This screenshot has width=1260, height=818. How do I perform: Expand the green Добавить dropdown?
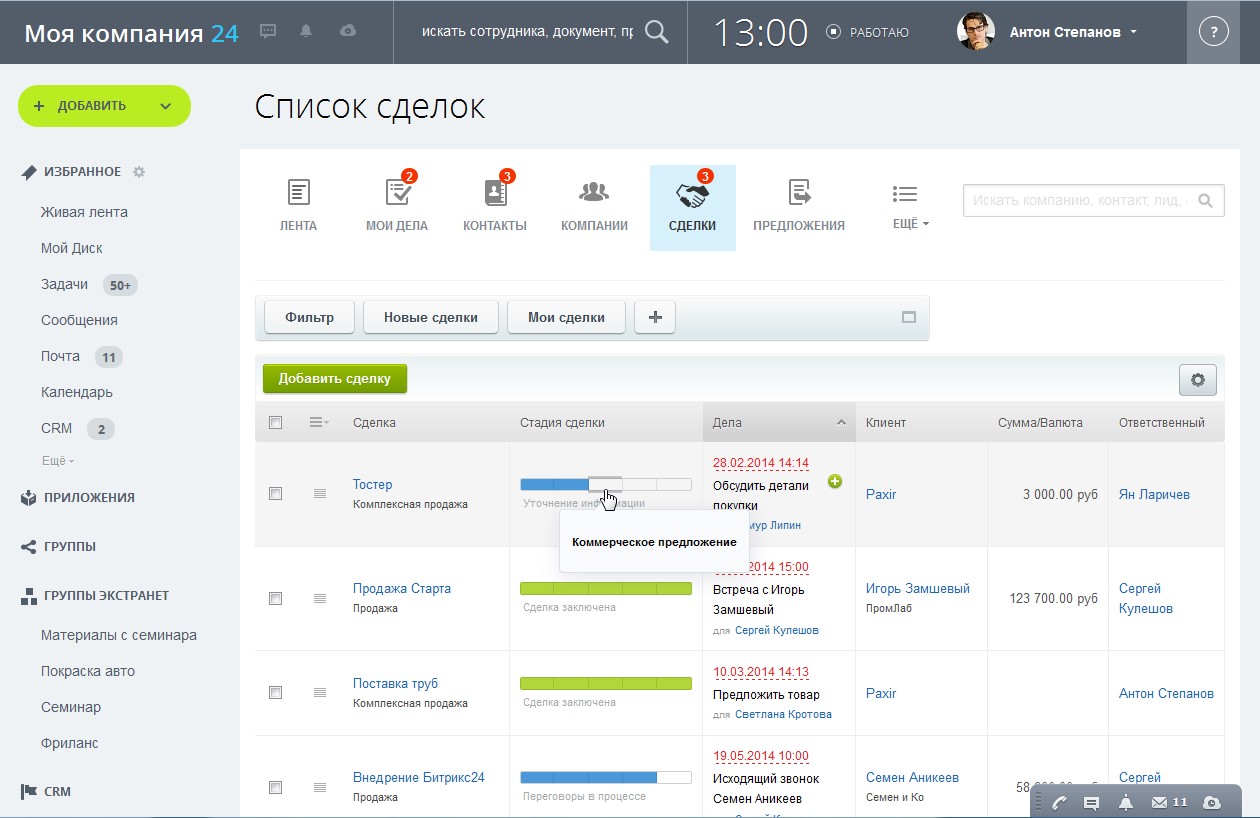(165, 106)
